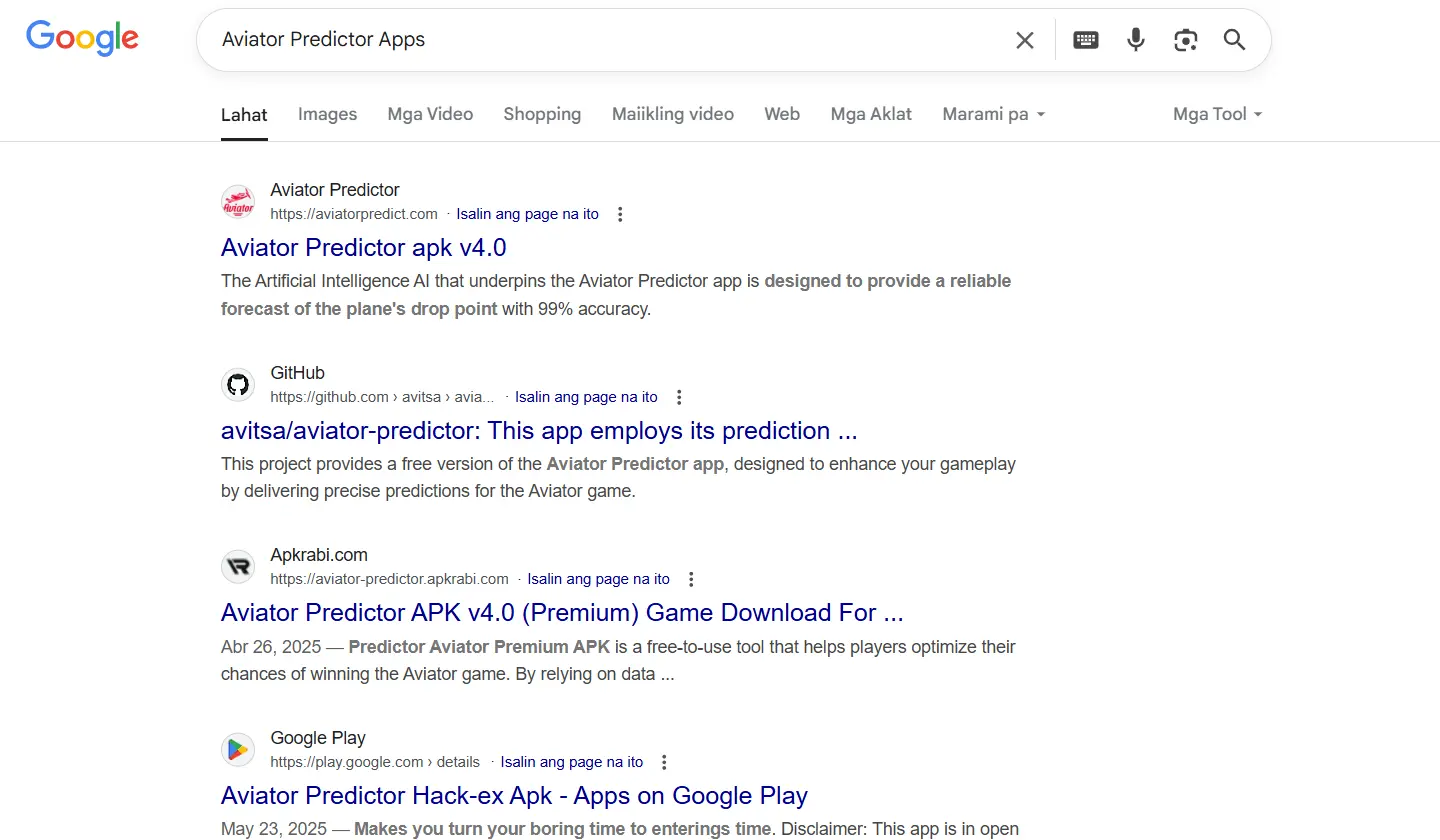Switch to the Images tab

327,114
